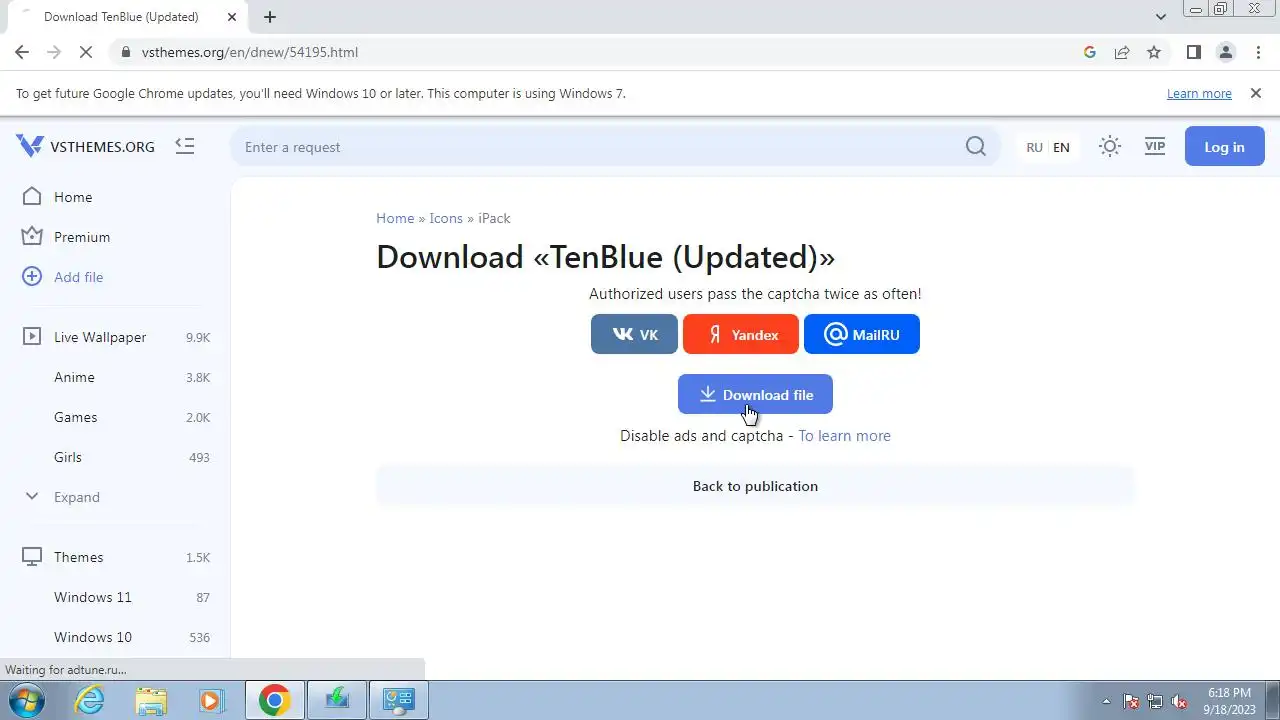Open Icons in the breadcrumb
1280x720 pixels.
pos(446,218)
